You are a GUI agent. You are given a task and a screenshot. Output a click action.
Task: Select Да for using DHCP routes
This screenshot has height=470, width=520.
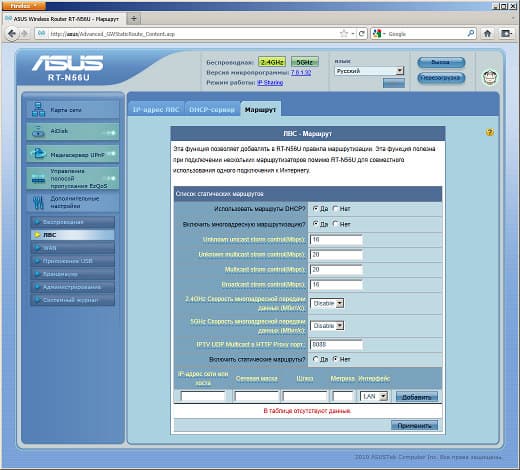tap(315, 209)
